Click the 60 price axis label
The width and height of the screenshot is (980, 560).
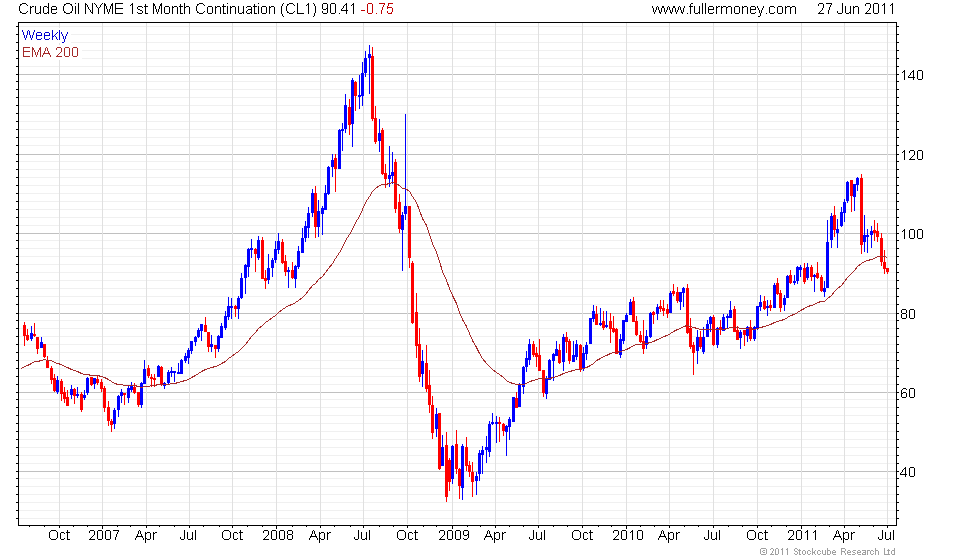[x=908, y=393]
